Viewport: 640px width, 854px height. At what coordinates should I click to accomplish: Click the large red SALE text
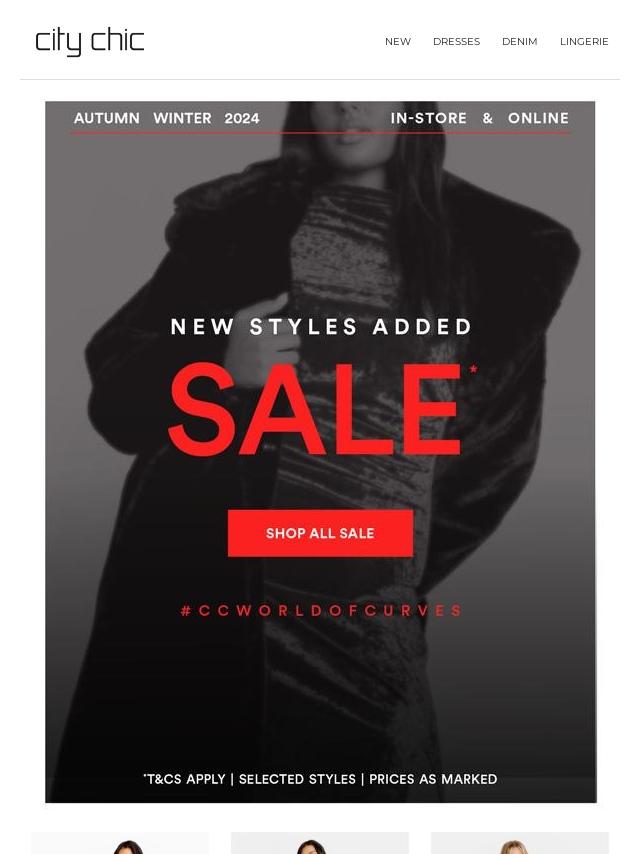tap(315, 409)
